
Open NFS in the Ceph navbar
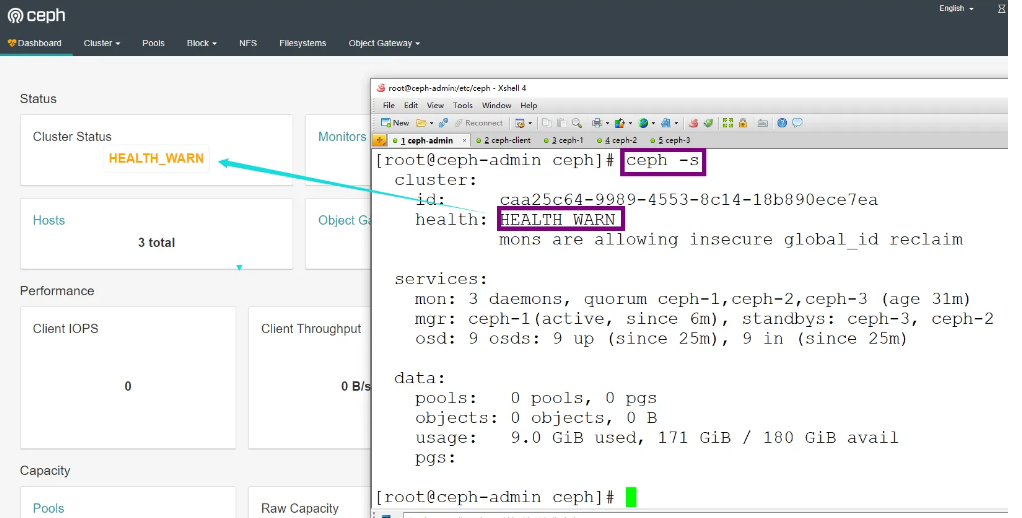click(x=248, y=43)
